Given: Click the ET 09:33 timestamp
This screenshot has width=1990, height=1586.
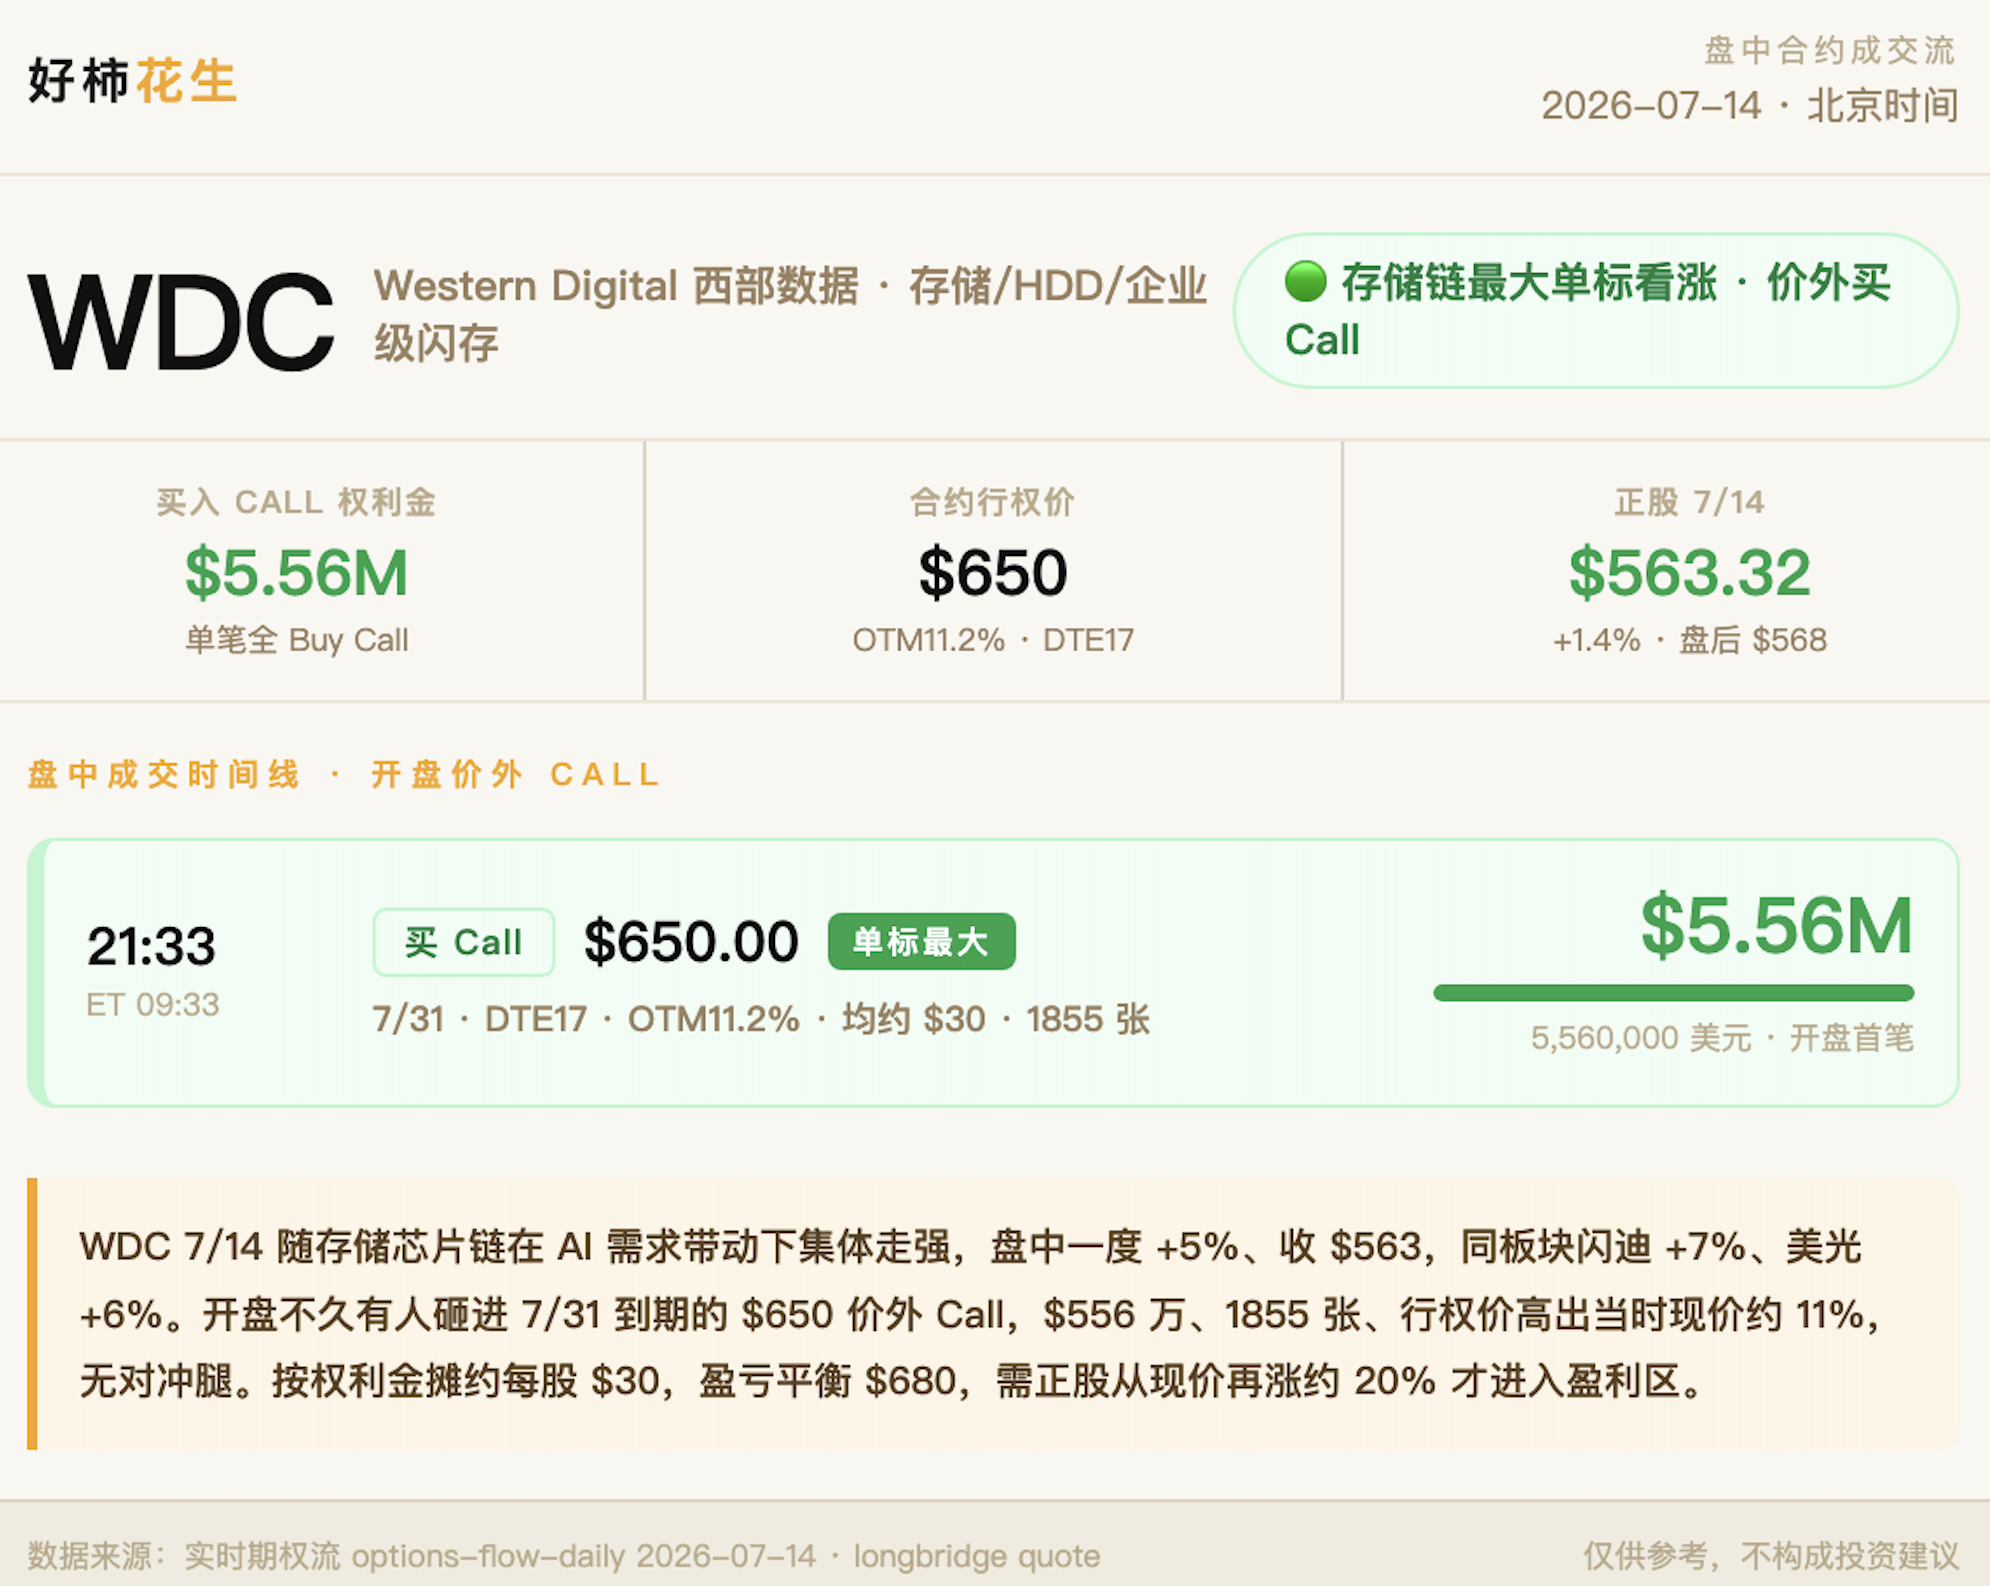Looking at the screenshot, I should click(152, 1004).
